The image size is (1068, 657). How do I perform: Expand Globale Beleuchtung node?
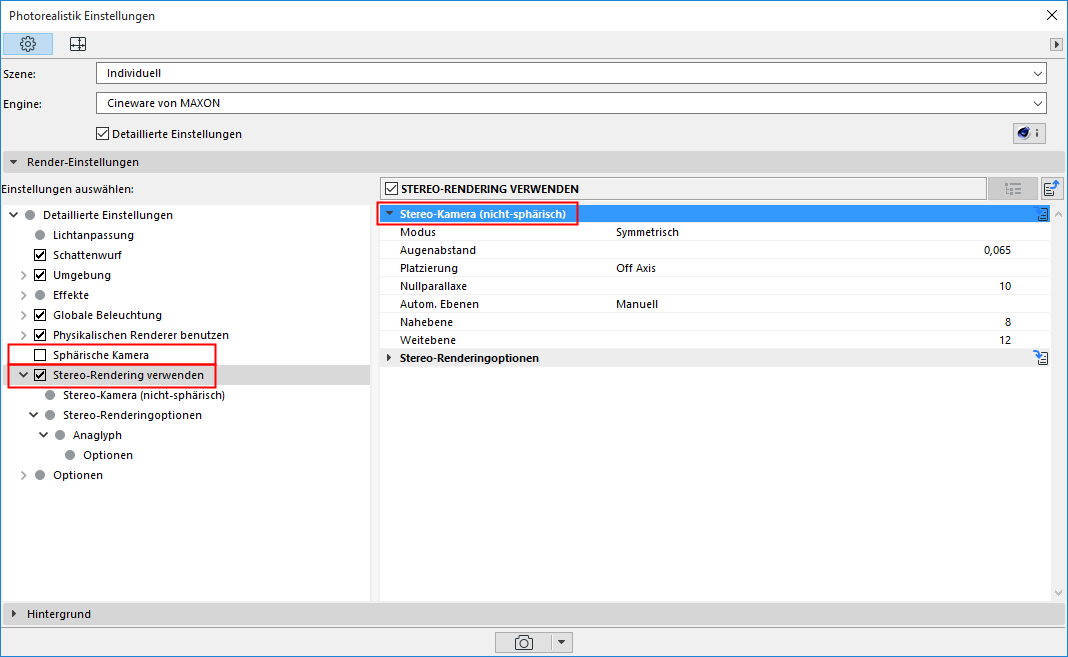click(x=24, y=315)
